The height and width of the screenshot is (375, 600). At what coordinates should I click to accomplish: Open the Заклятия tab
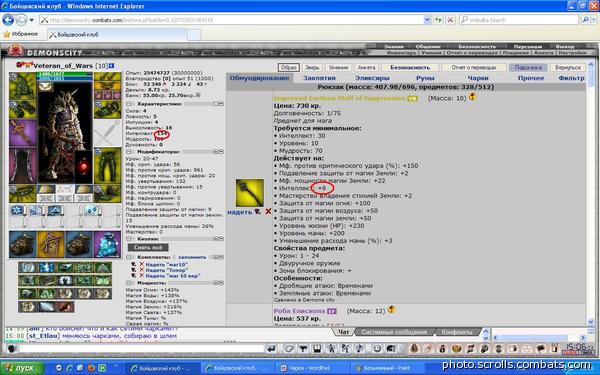tap(320, 78)
